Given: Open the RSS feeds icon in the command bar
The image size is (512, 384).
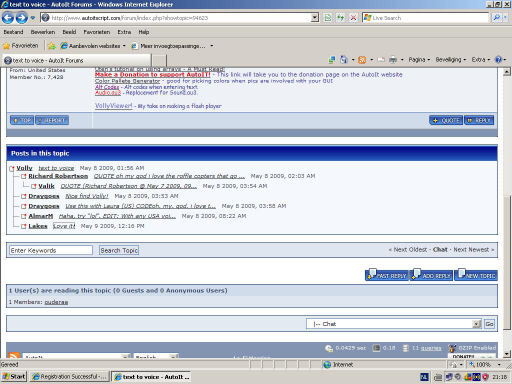Looking at the screenshot, I should [362, 60].
